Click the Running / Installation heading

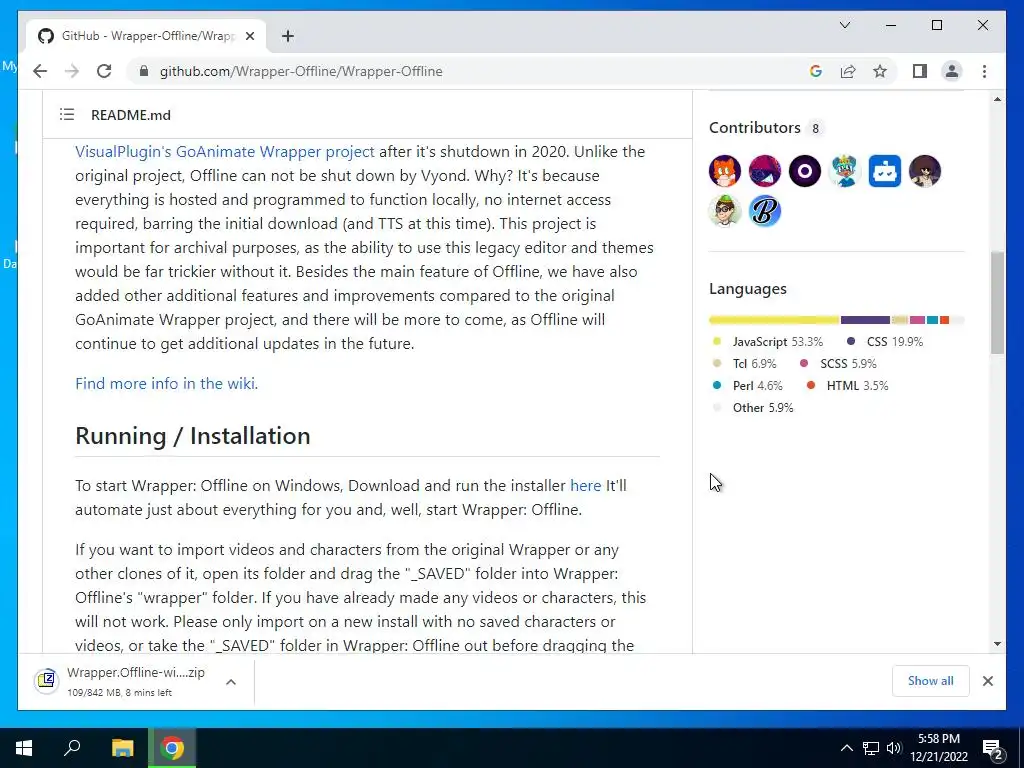(193, 436)
